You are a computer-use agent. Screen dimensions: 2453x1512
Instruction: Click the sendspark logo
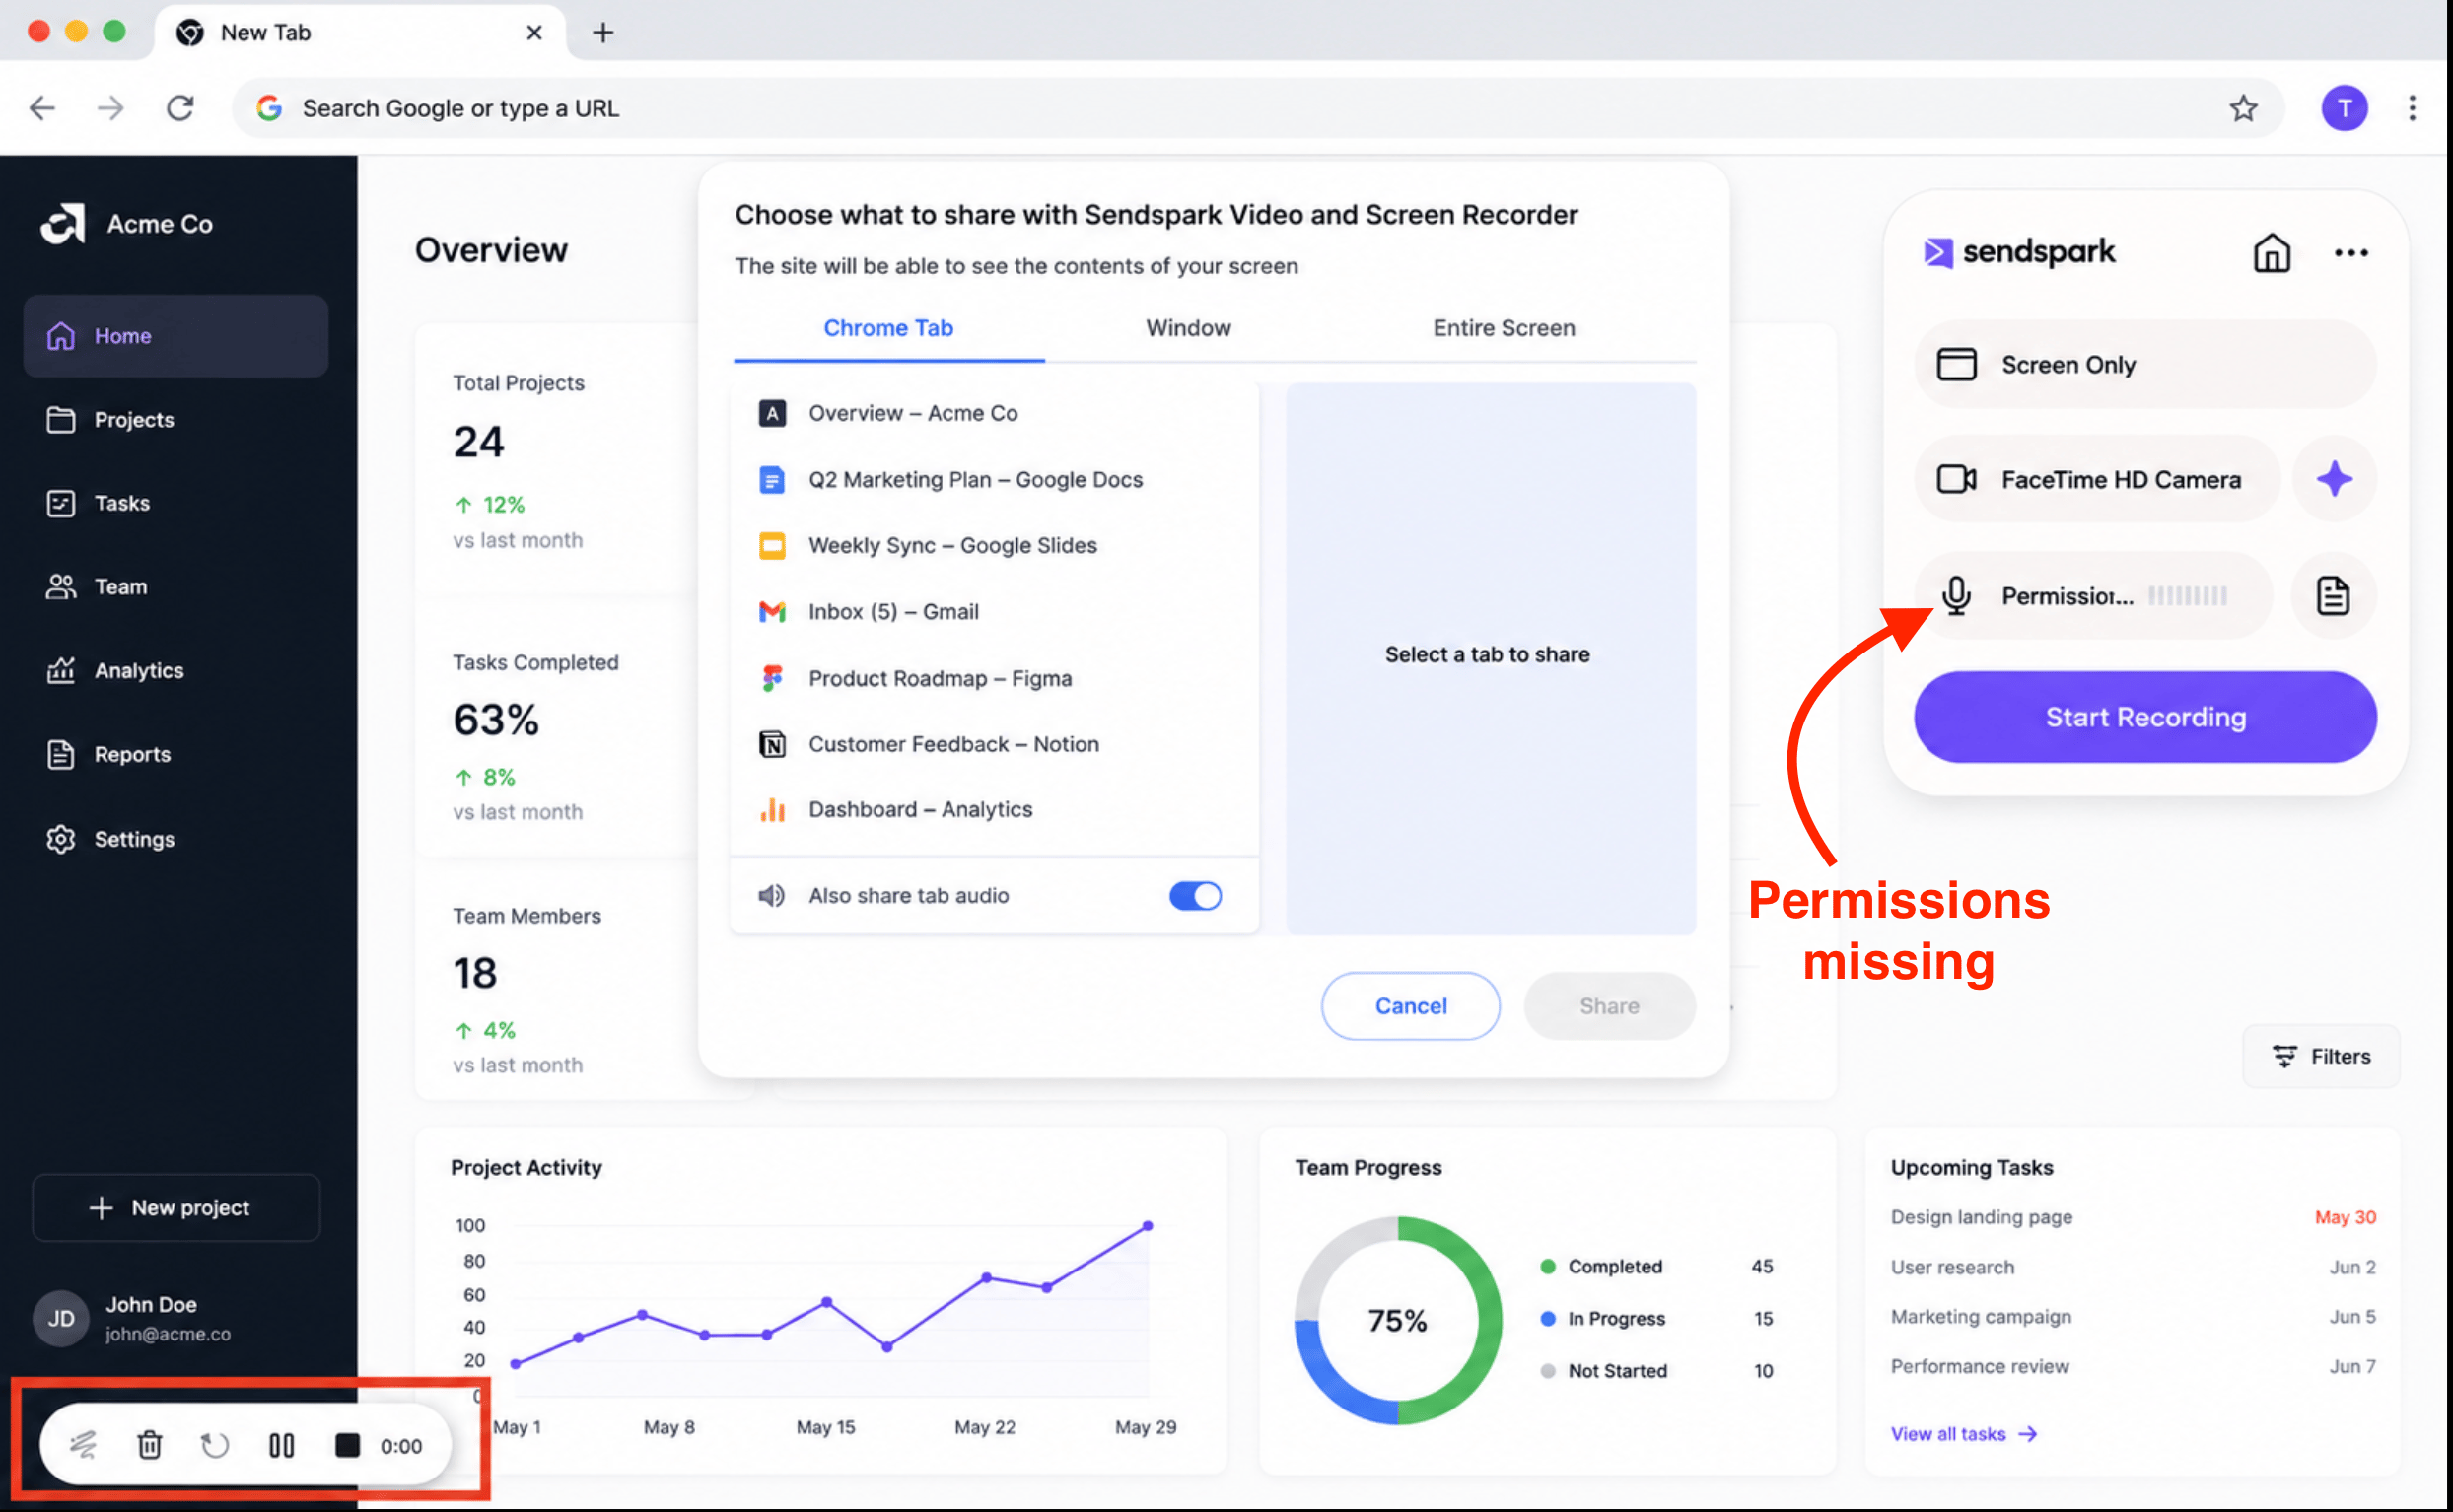(2018, 252)
